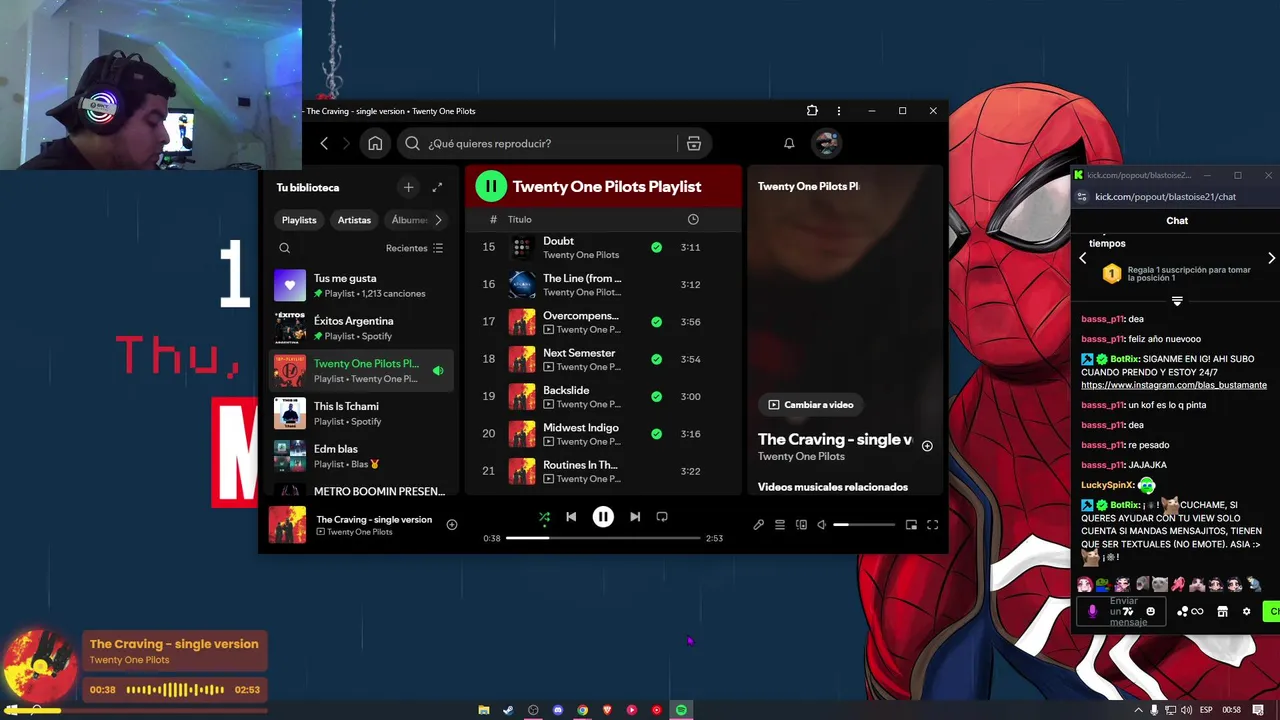Screen dimensions: 1280x720
Task: Go to previous pinned item in Kick chat
Action: tap(1082, 258)
